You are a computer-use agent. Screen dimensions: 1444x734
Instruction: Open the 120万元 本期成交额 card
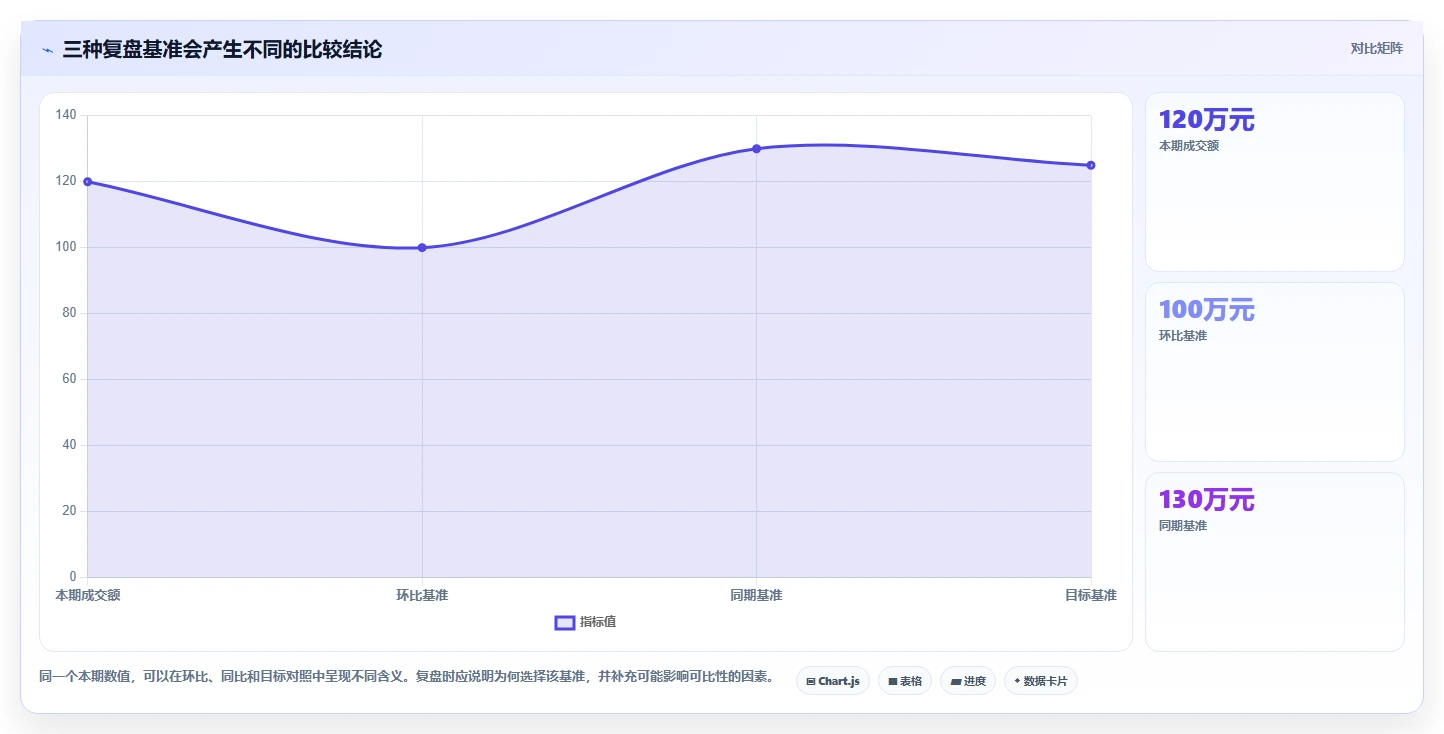coord(1275,182)
